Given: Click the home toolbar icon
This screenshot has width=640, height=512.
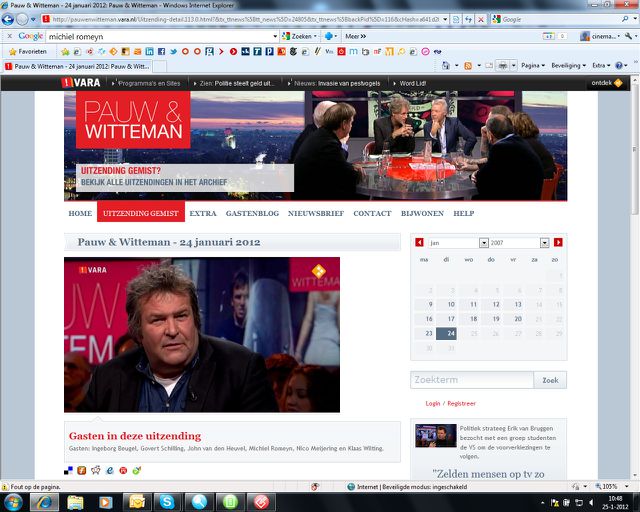Looking at the screenshot, I should click(446, 65).
